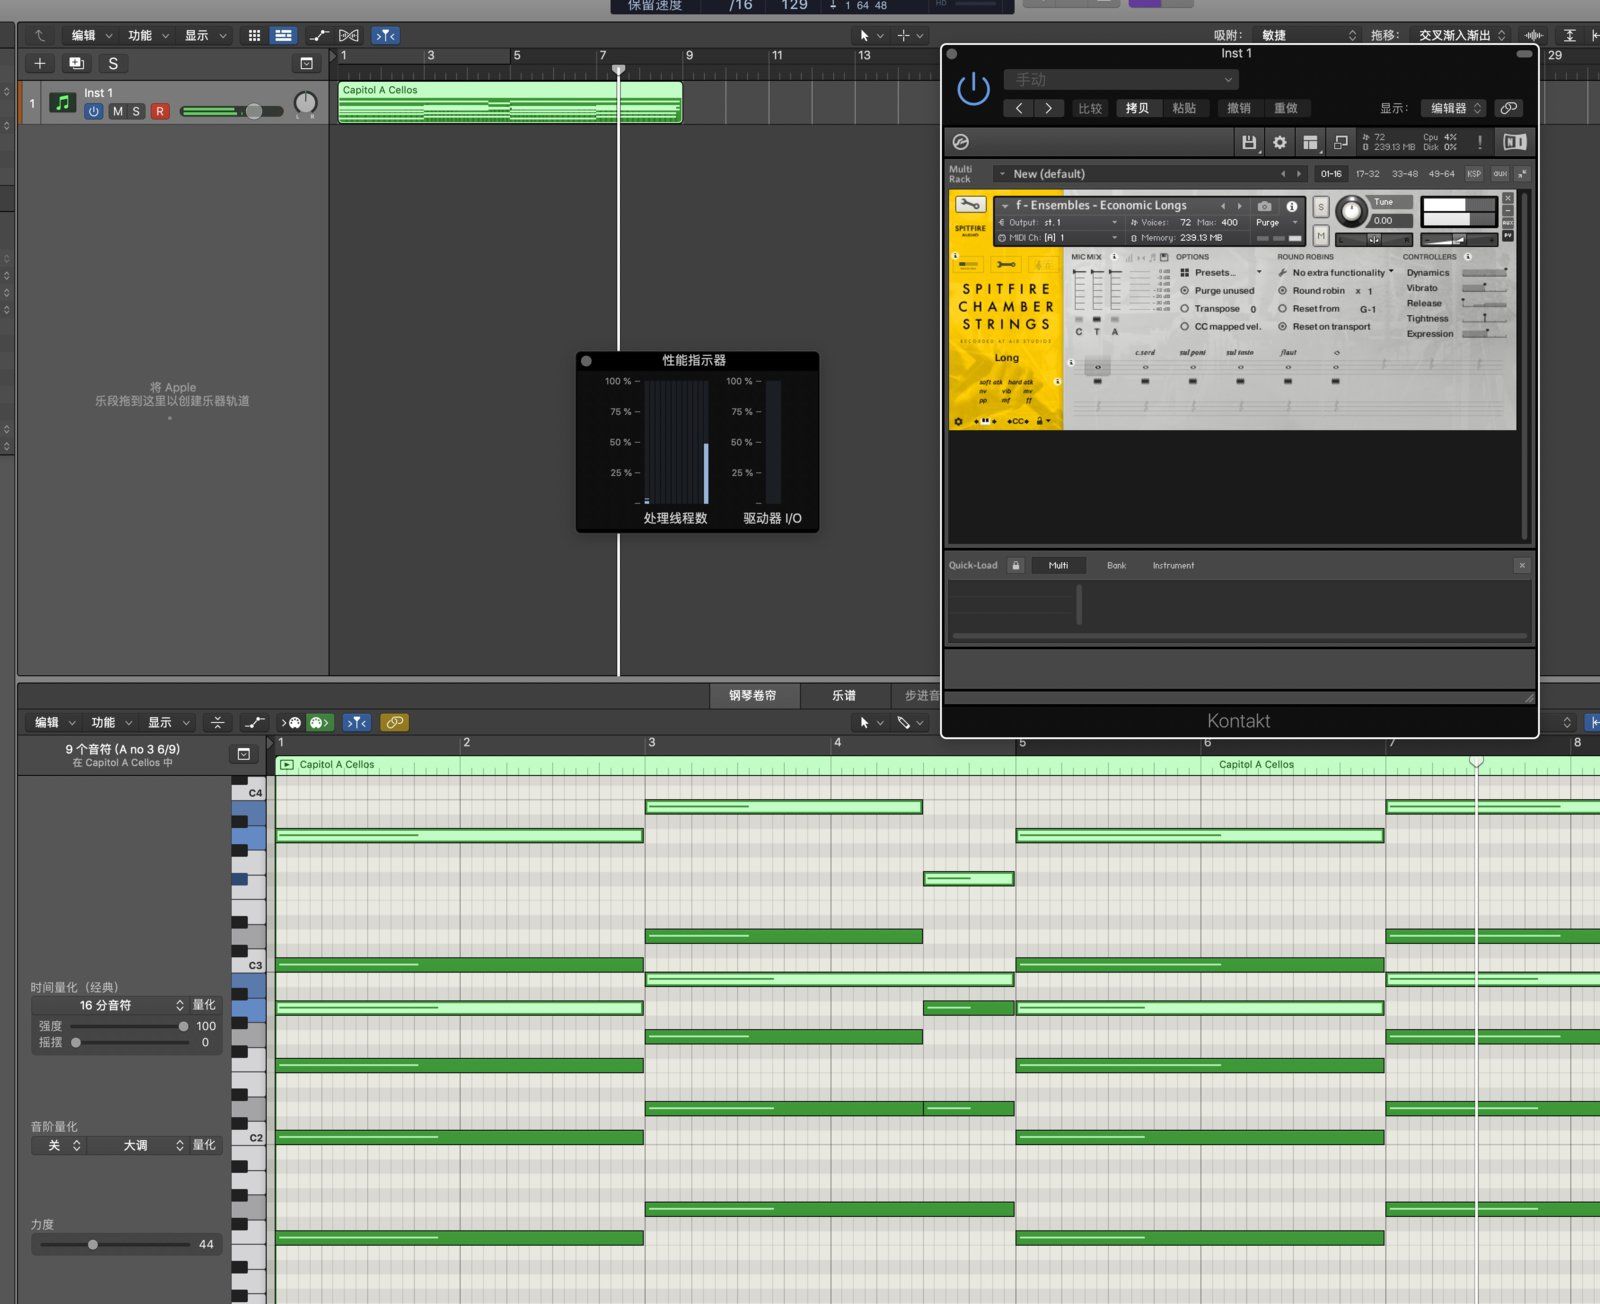The width and height of the screenshot is (1600, 1304).
Task: Expand the 编辑器 display selector
Action: coord(1455,108)
